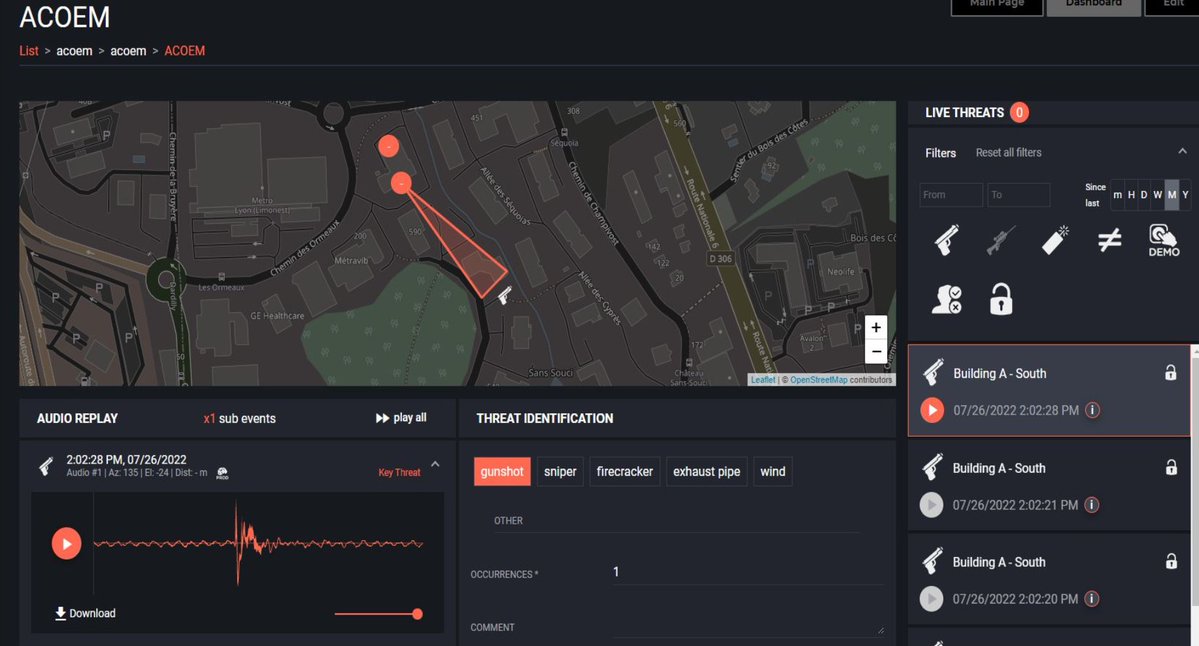The width and height of the screenshot is (1199, 646).
Task: Click the lock icon on 2:02:28 PM threat
Action: [x=1171, y=372]
